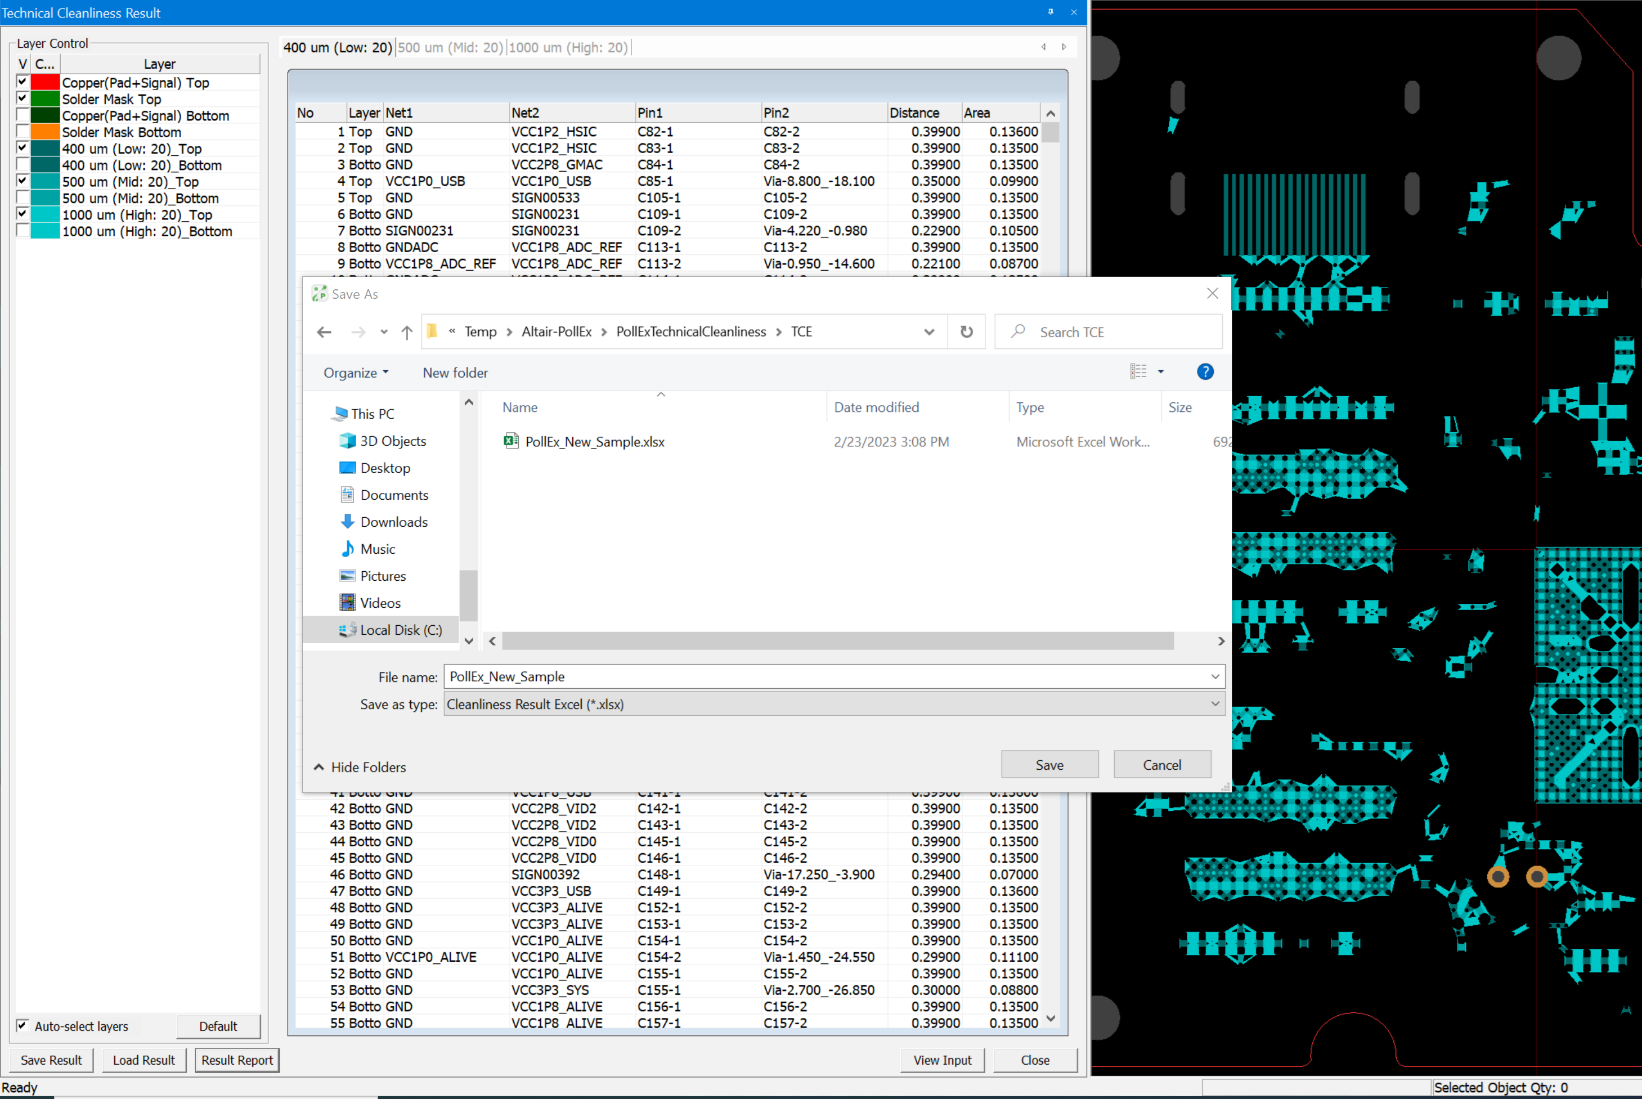Switch to the 500 um (Mid: 20) tab
The height and width of the screenshot is (1099, 1642).
tap(451, 47)
